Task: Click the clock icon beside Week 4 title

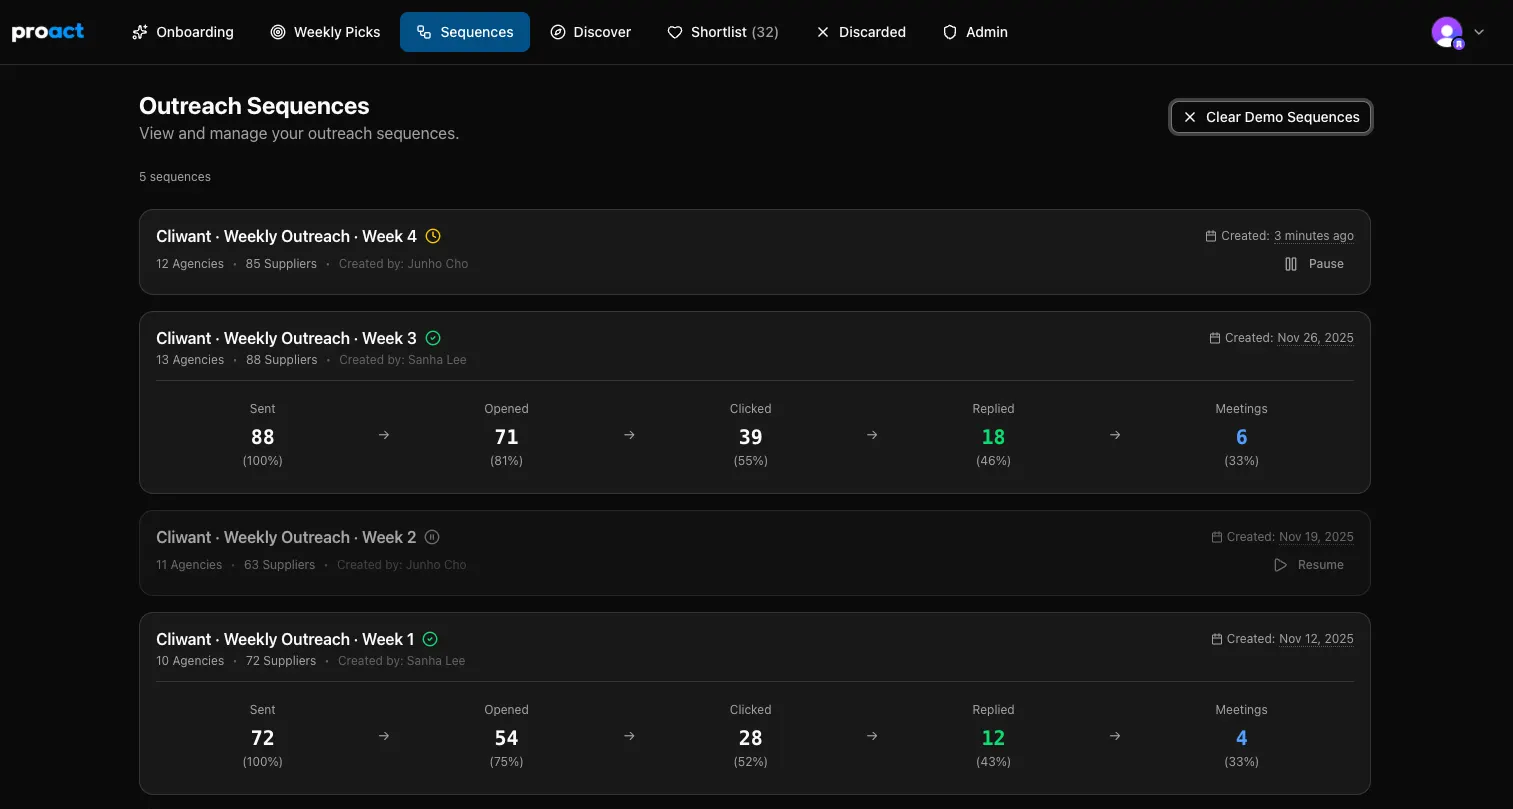Action: (x=433, y=236)
